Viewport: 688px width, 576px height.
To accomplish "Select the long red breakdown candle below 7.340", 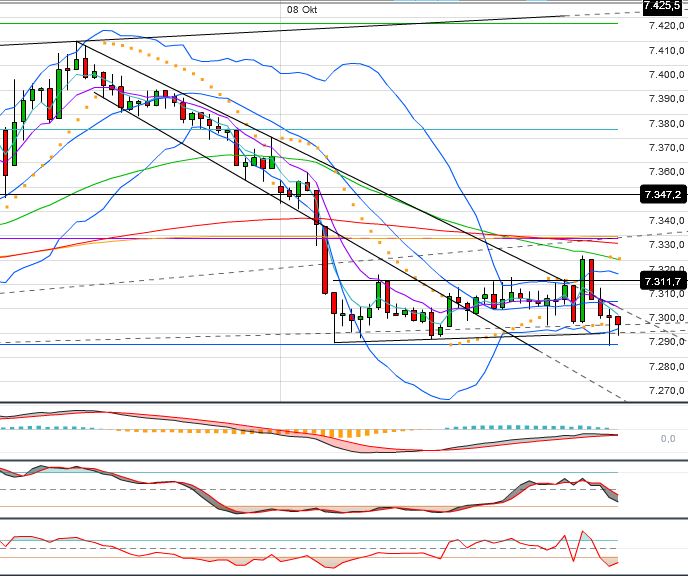I will click(x=325, y=260).
